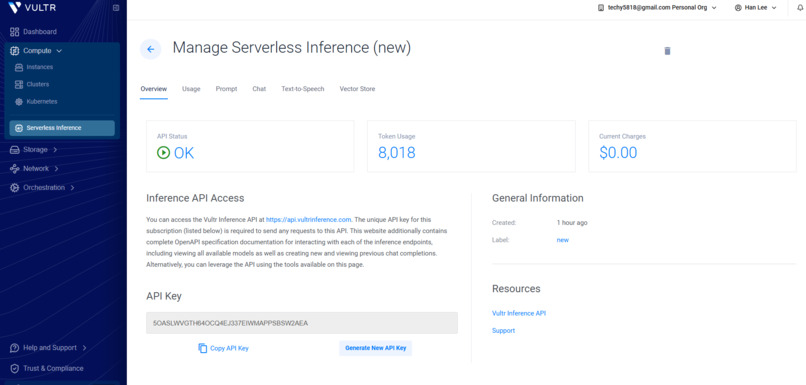Image resolution: width=806 pixels, height=385 pixels.
Task: Click the '1 hour ago' created value
Action: coord(572,223)
